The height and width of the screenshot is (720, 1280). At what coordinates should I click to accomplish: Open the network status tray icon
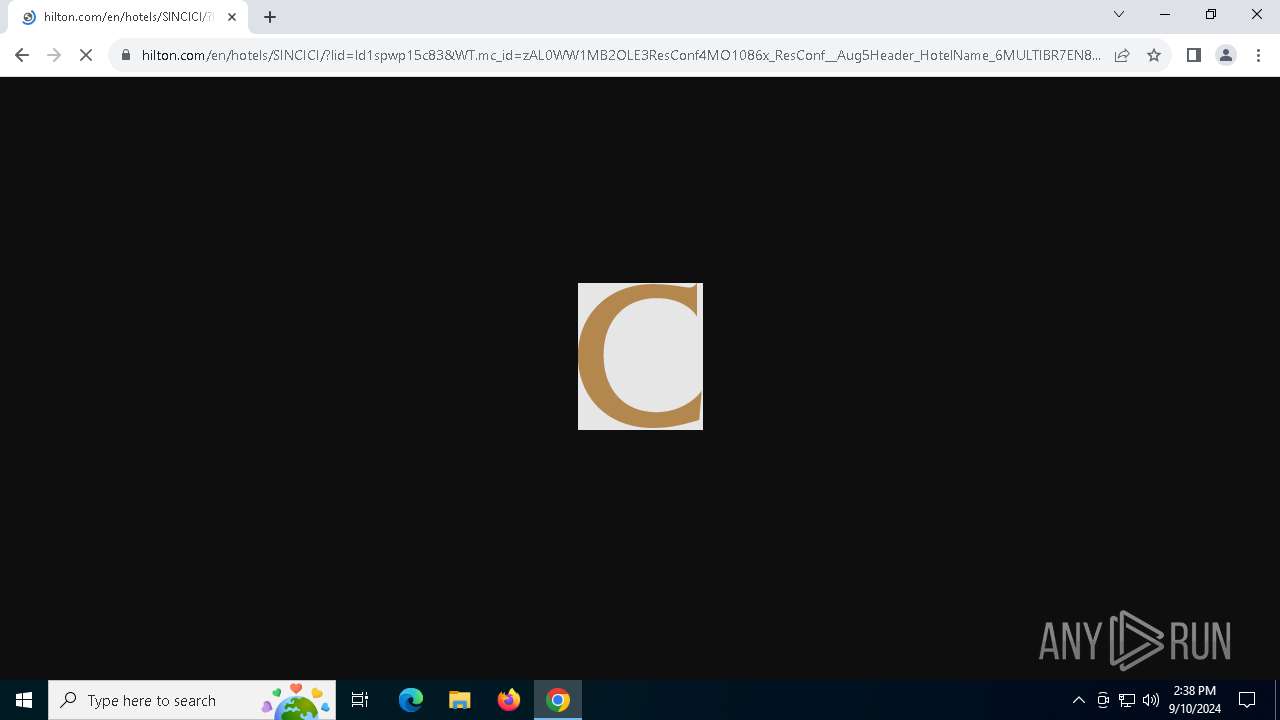pyautogui.click(x=1127, y=700)
